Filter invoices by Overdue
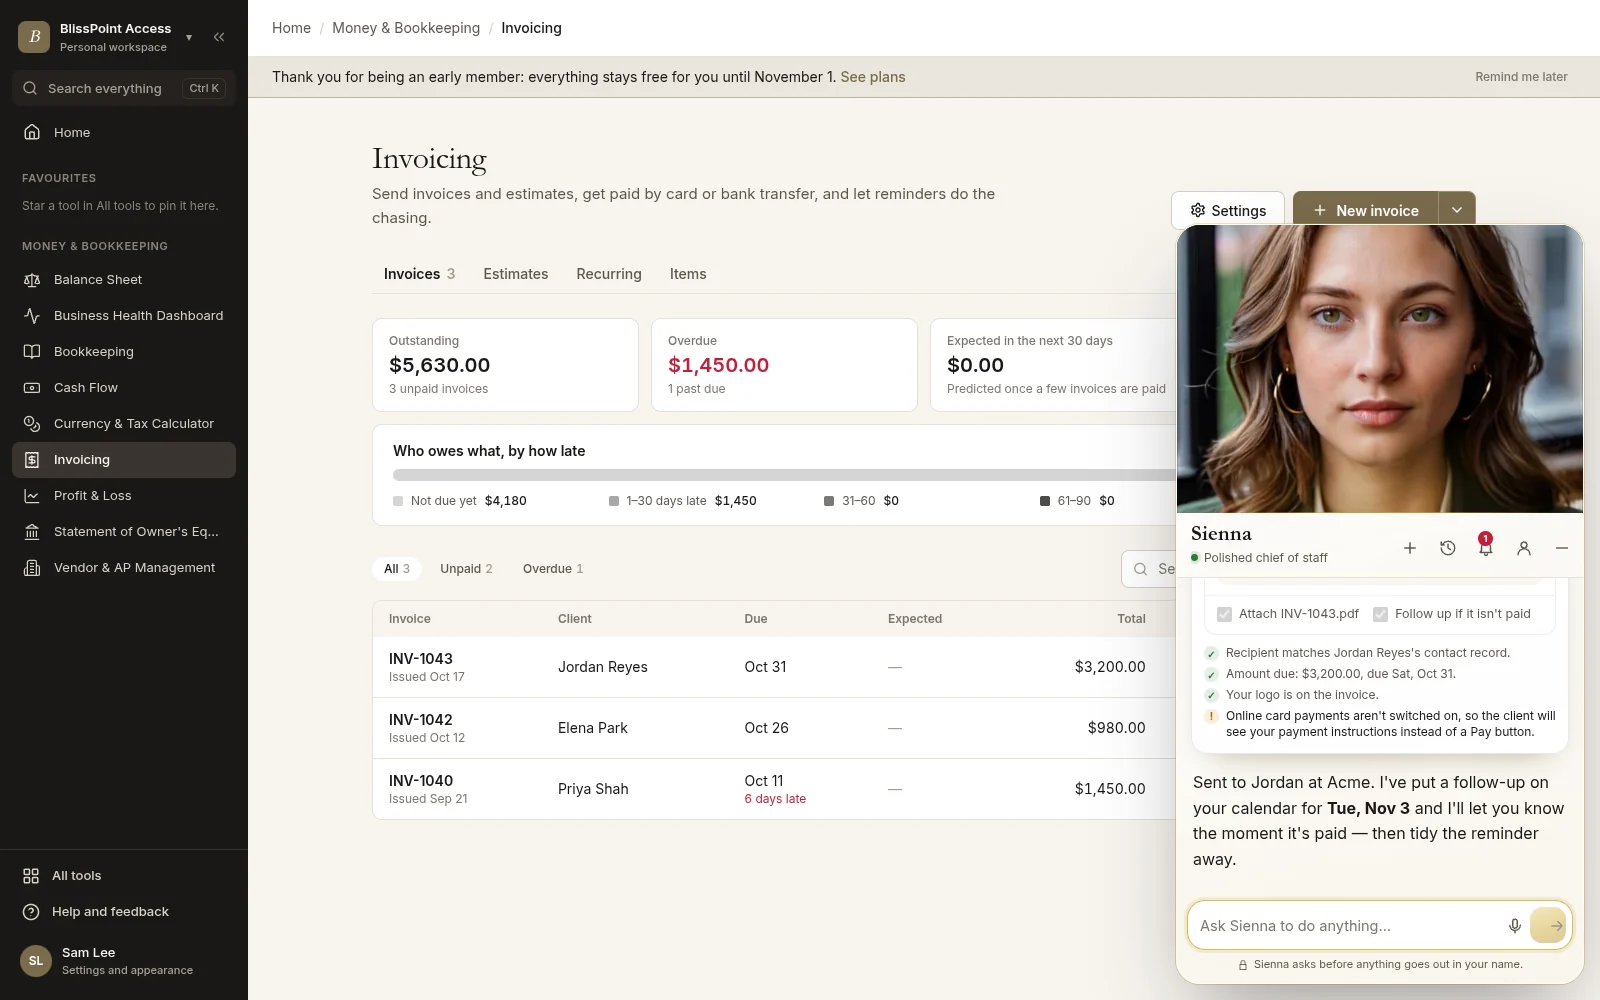Screen dimensions: 1600x1000 click(x=553, y=569)
